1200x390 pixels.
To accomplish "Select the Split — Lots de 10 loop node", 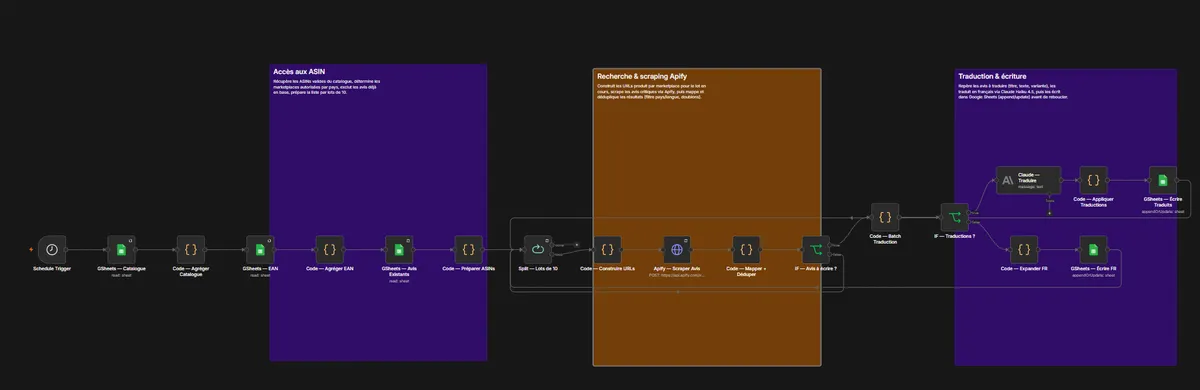I will [538, 250].
